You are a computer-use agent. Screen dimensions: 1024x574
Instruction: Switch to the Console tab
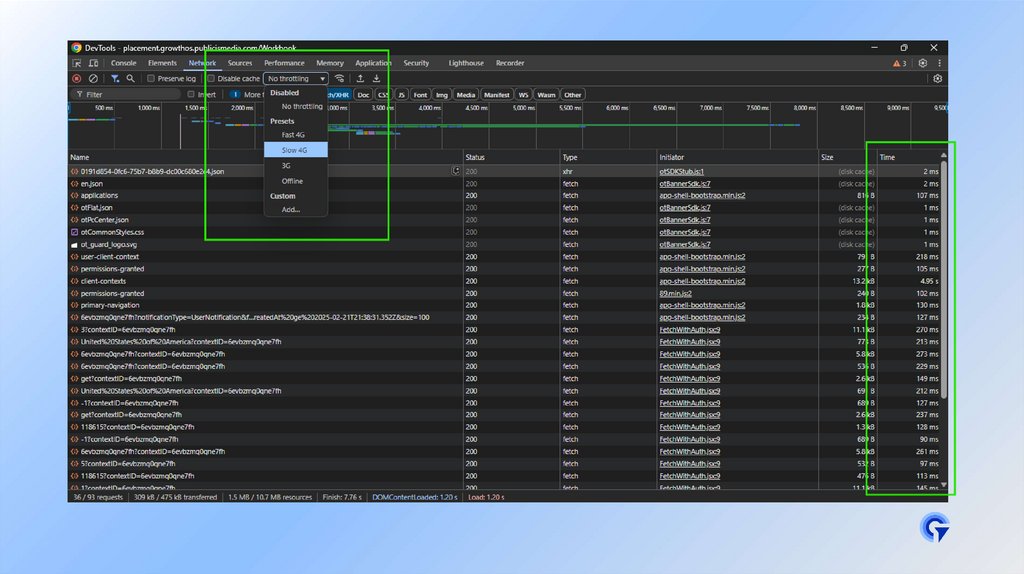[x=124, y=63]
